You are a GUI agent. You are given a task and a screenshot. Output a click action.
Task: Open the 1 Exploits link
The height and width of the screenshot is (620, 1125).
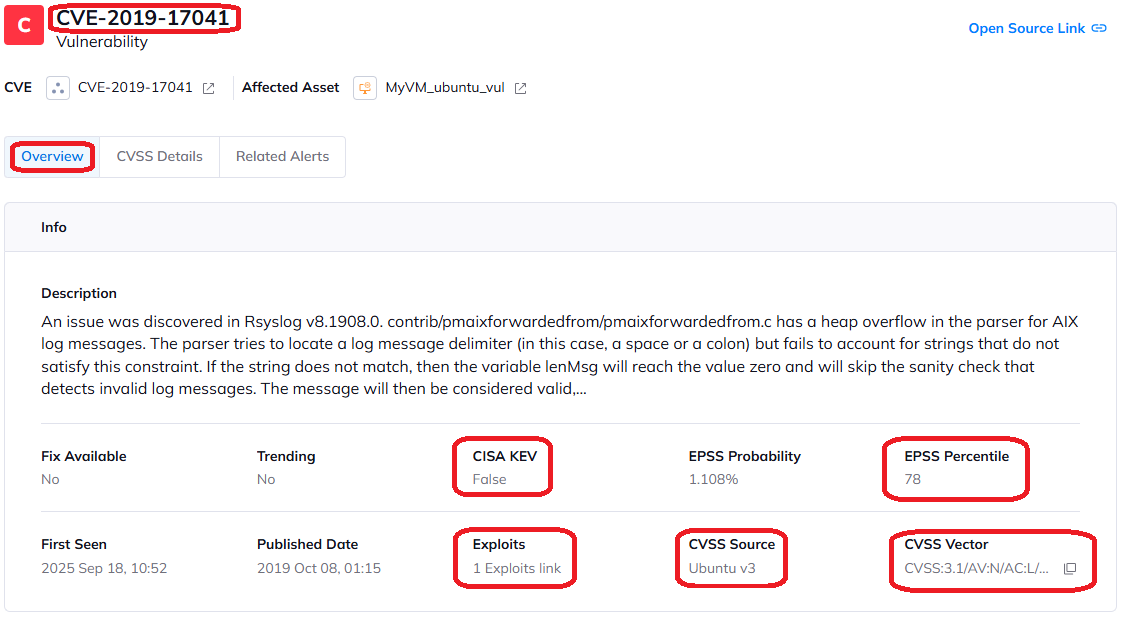517,568
